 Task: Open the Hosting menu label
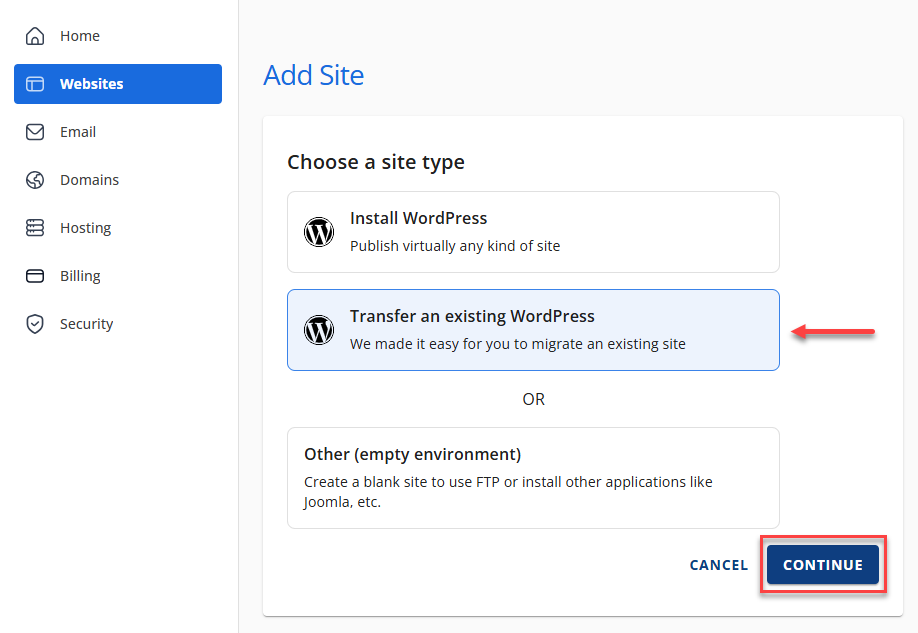(85, 228)
